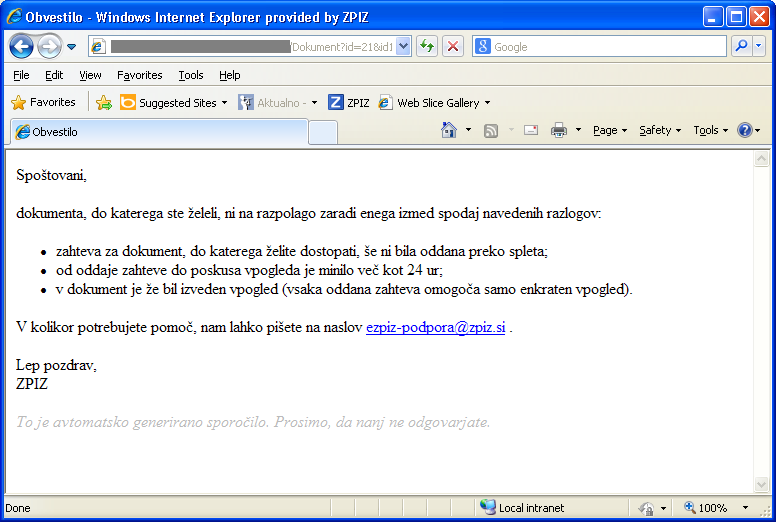Viewport: 776px width, 522px height.
Task: Open the Help menu
Action: coord(230,75)
